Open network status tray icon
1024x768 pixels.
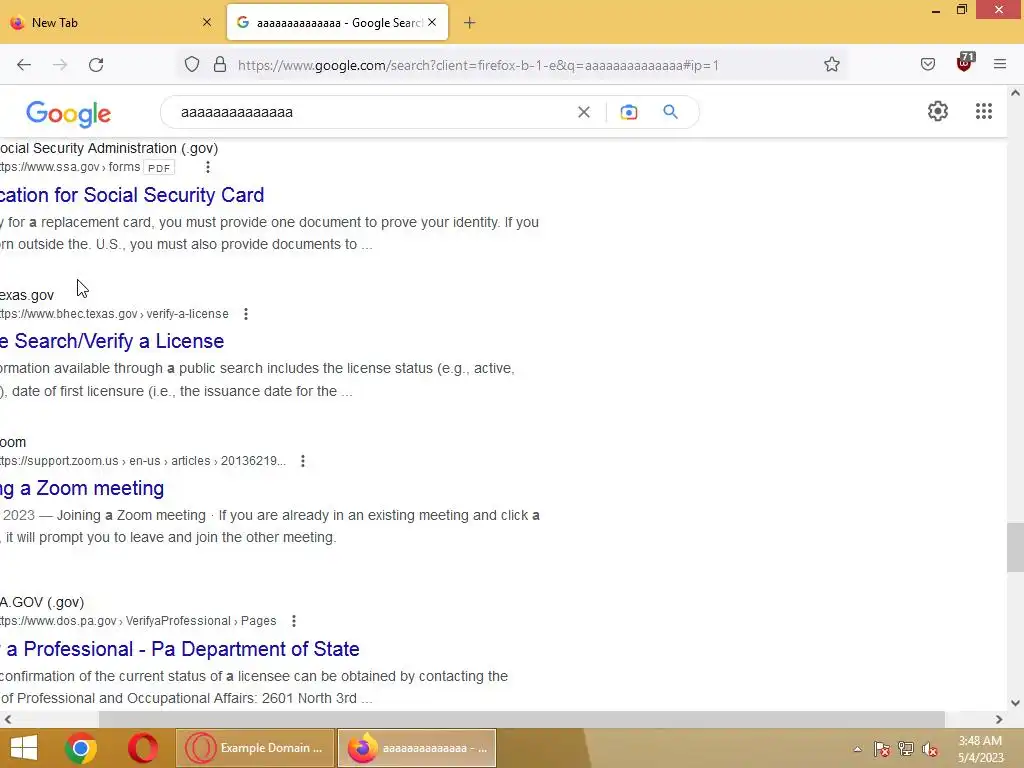tap(906, 749)
